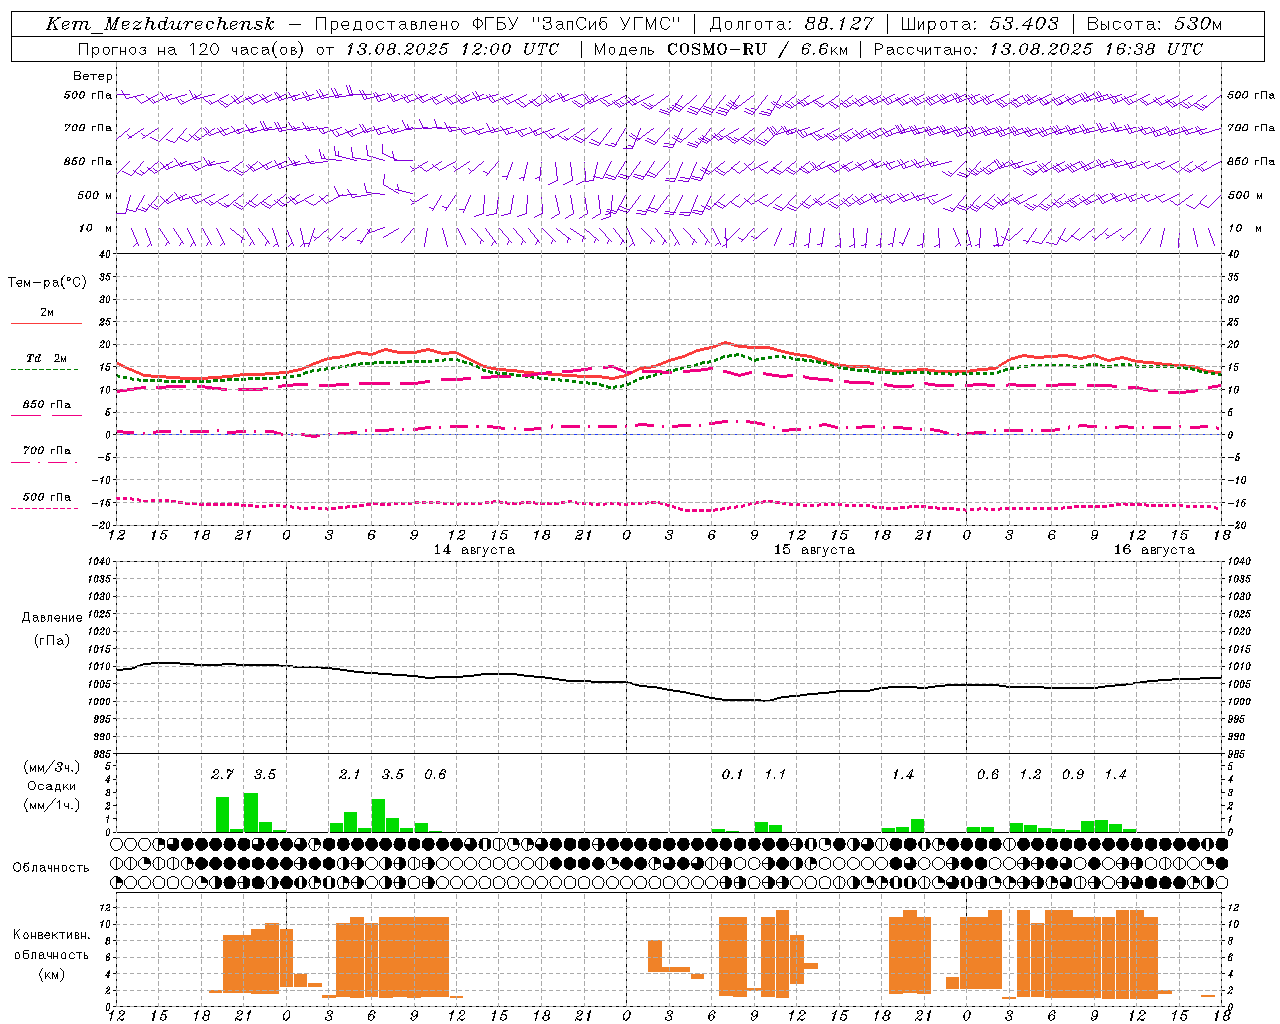Click the 16 августа date label
Image resolution: width=1280 pixels, height=1024 pixels.
1154,550
